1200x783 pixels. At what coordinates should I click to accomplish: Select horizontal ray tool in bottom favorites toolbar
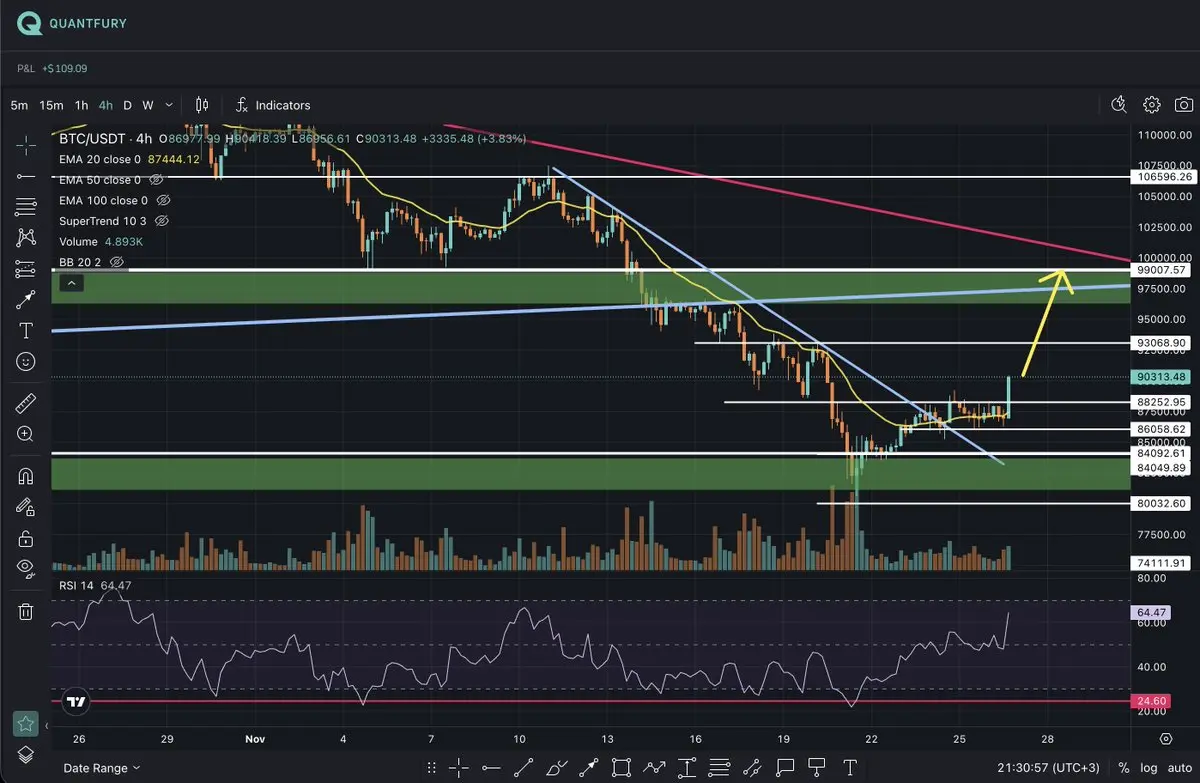[x=491, y=767]
